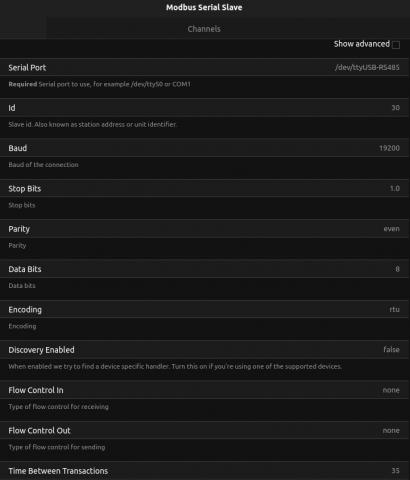
Task: Click the Modbus Serial Slave title
Action: click(204, 7)
